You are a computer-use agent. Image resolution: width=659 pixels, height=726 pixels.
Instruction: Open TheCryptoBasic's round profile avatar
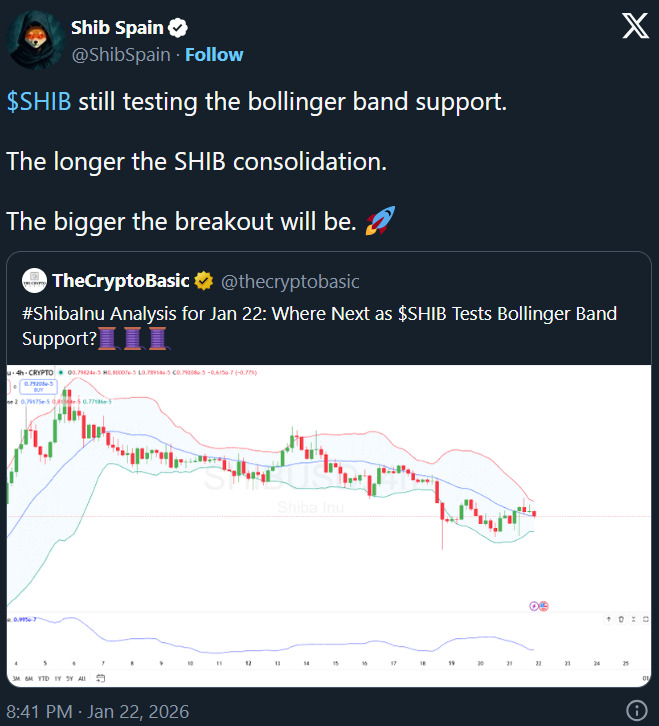click(34, 281)
